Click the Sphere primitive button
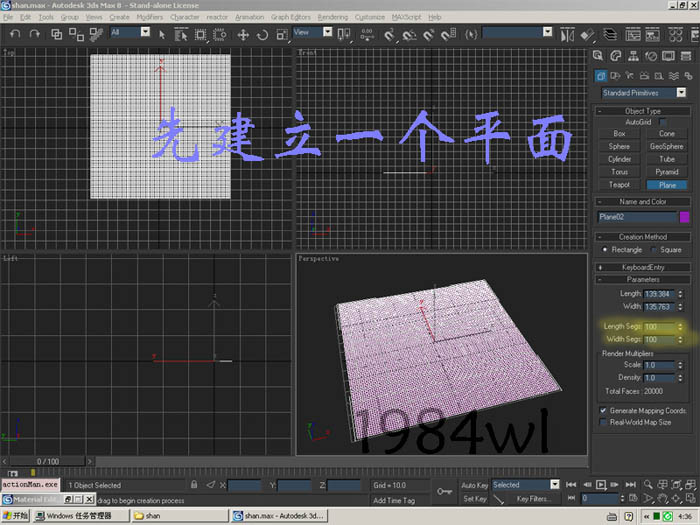700x525 pixels. click(x=619, y=146)
